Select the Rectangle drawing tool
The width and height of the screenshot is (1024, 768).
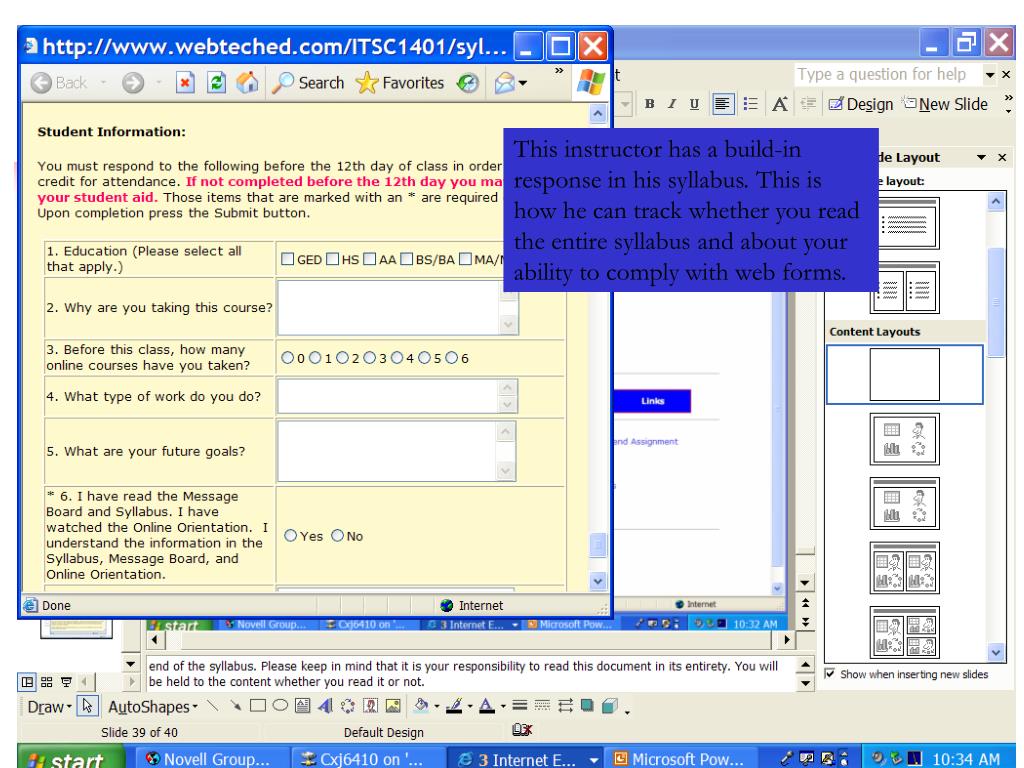[258, 706]
